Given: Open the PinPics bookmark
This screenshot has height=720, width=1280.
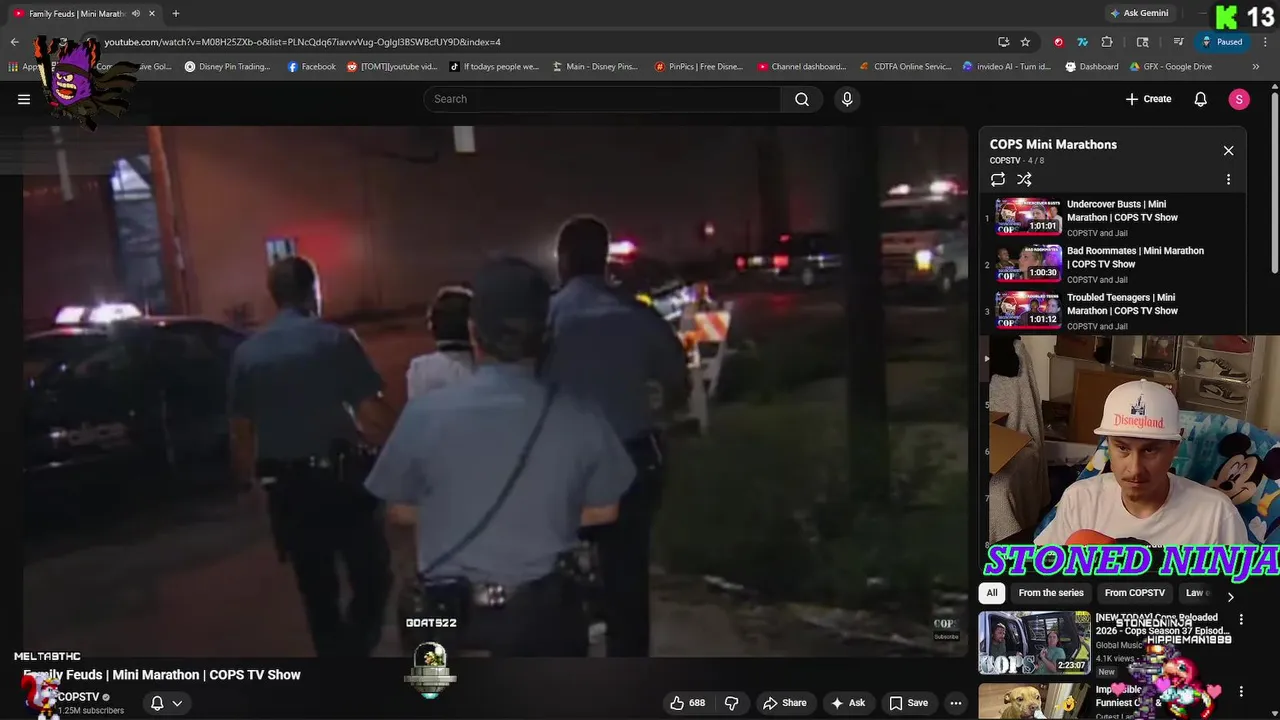Looking at the screenshot, I should click(699, 67).
